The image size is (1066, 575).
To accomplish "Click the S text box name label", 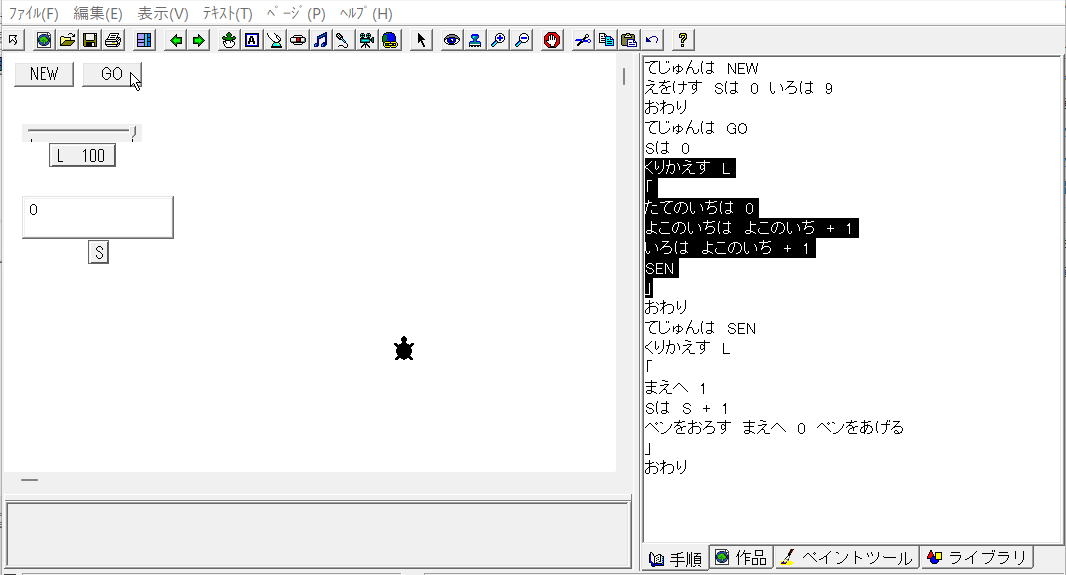I will (x=99, y=253).
